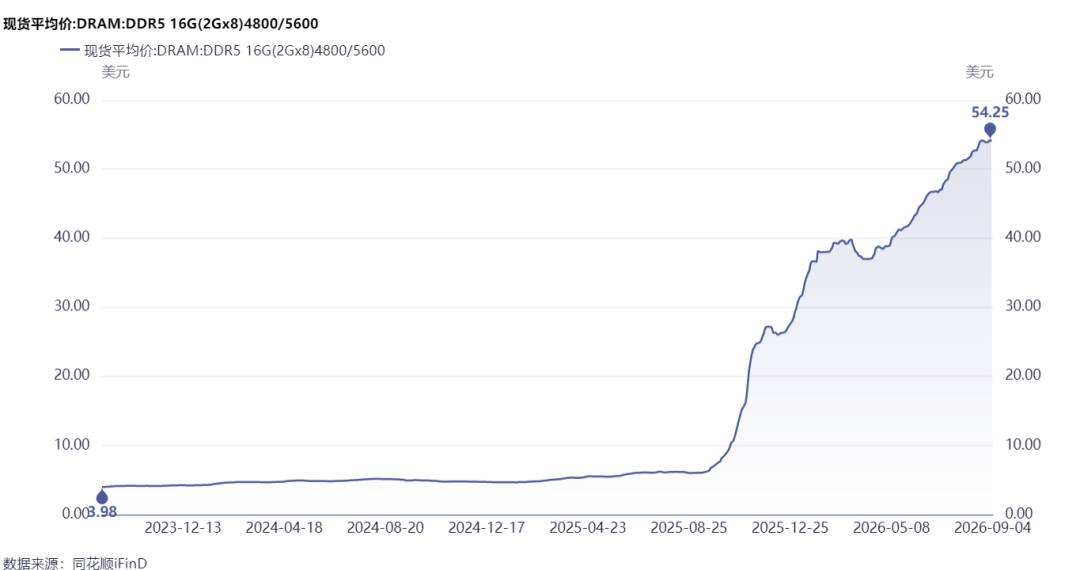
Task: Click the right axis unit label 美元
Action: pos(979,72)
